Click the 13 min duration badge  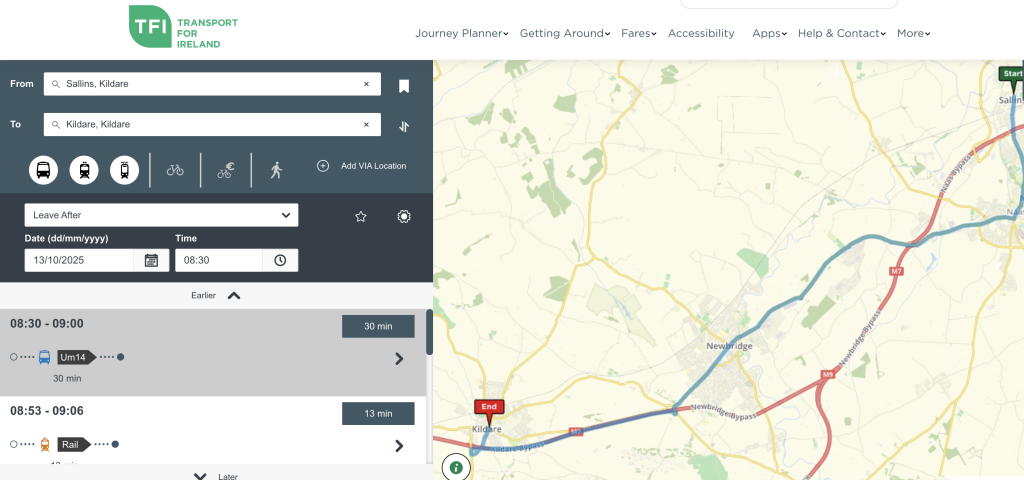[x=378, y=413]
